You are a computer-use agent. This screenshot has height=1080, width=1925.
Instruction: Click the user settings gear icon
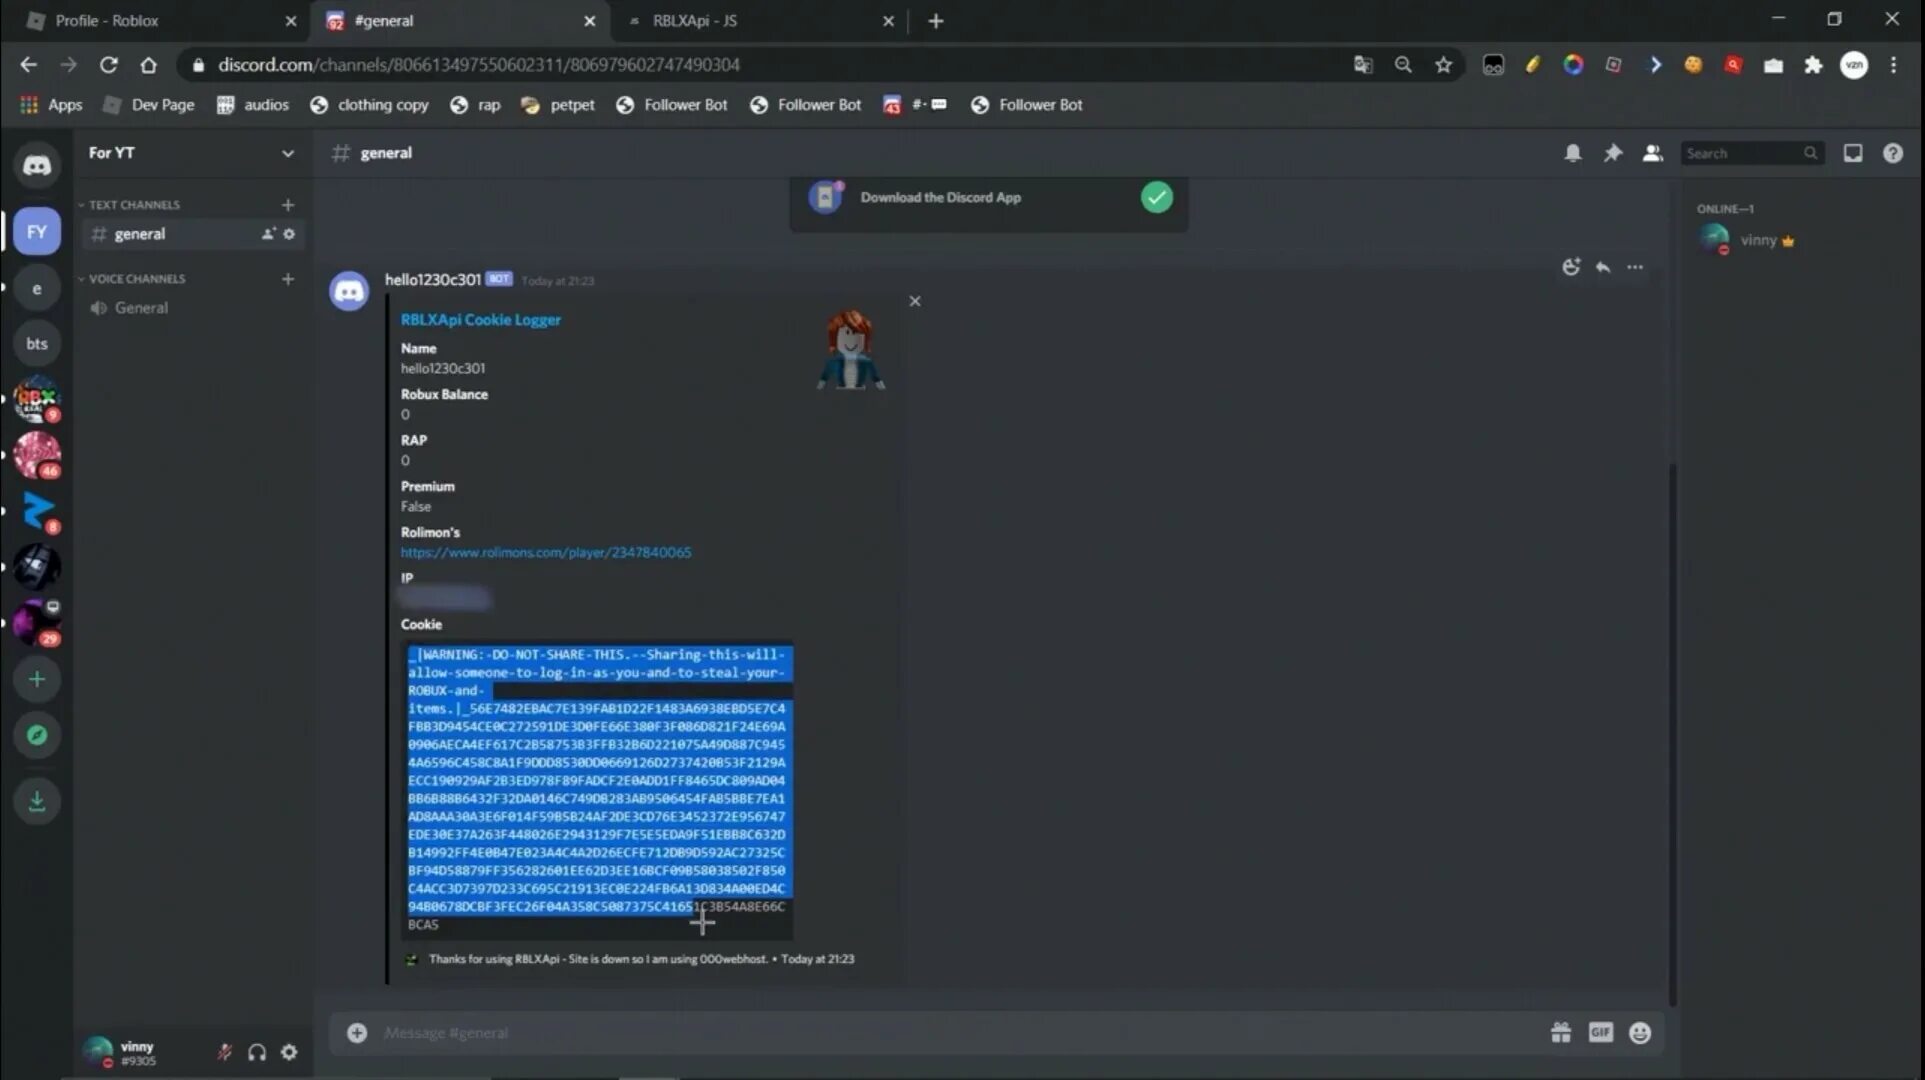pos(290,1051)
